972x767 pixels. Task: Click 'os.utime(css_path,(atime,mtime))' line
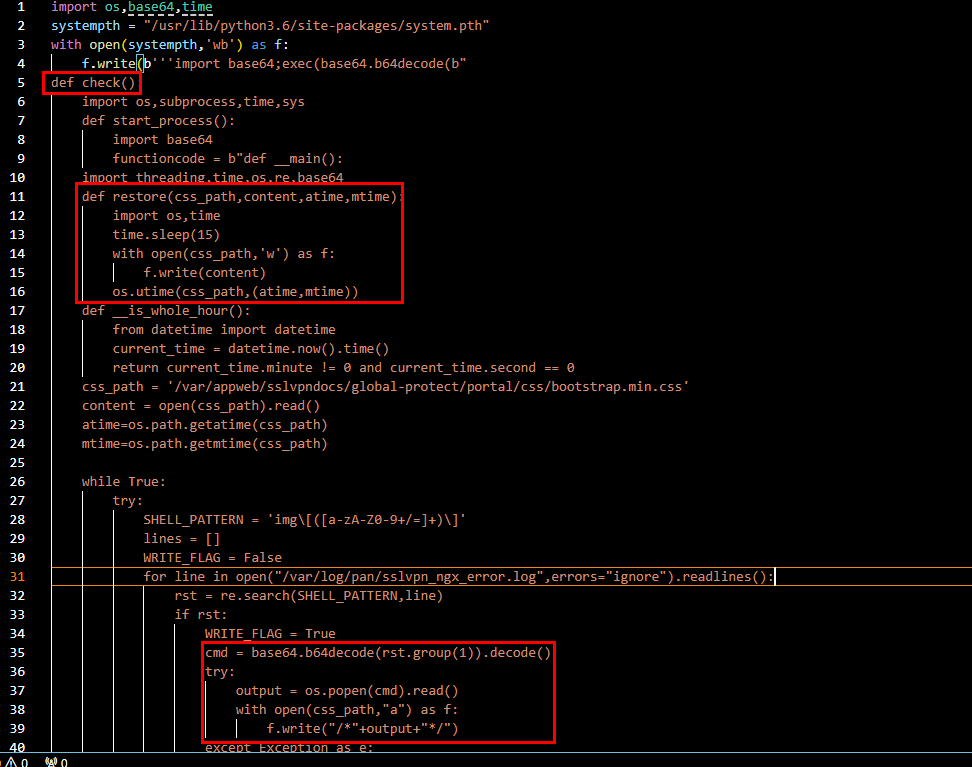coord(236,291)
